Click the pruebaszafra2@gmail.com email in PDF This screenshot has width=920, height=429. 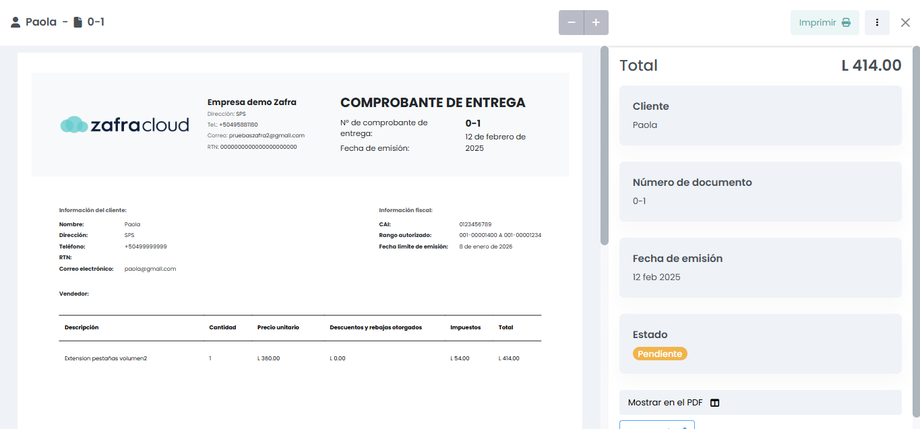point(266,136)
